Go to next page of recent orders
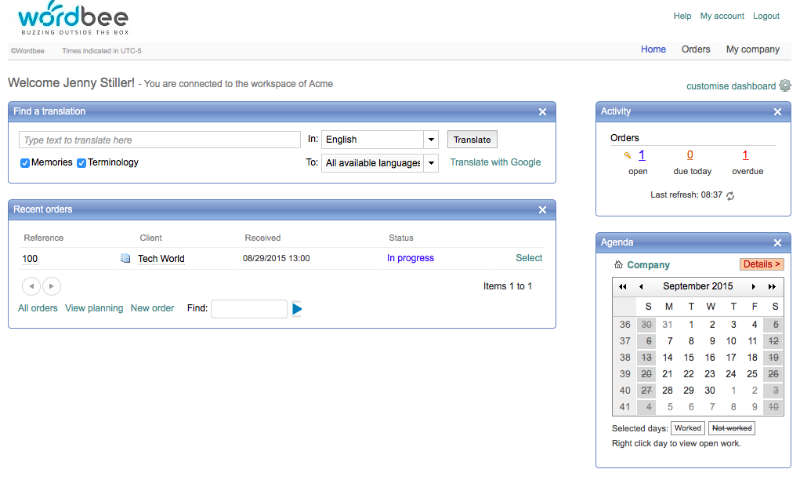Image resolution: width=800 pixels, height=480 pixels. pos(51,286)
